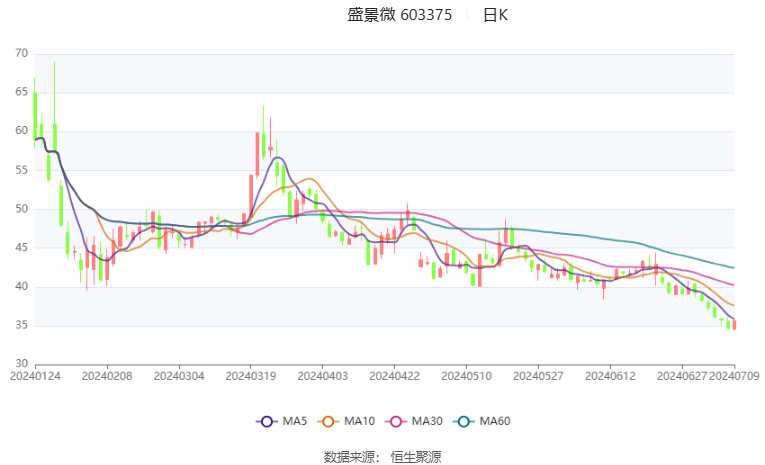Click y-axis value 50
The width and height of the screenshot is (765, 465).
(x=21, y=209)
